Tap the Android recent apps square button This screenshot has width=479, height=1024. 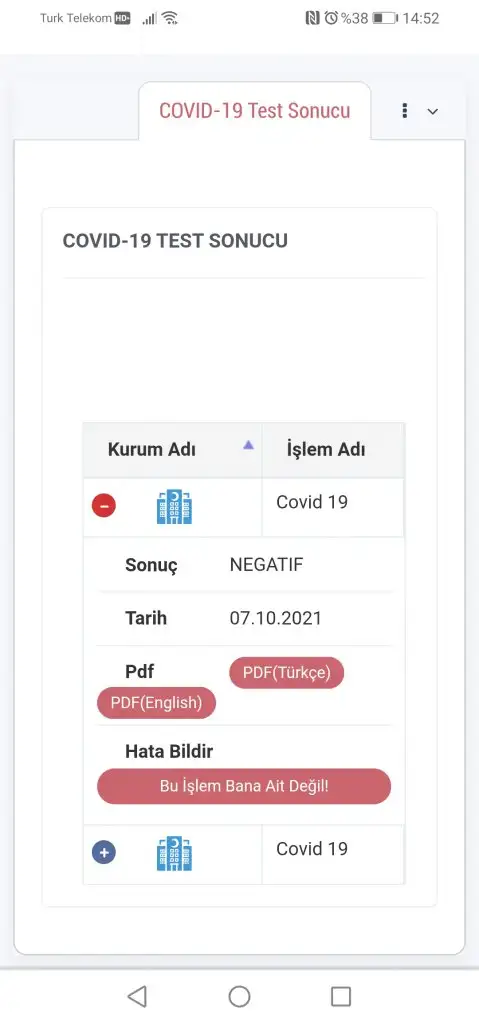(x=341, y=996)
